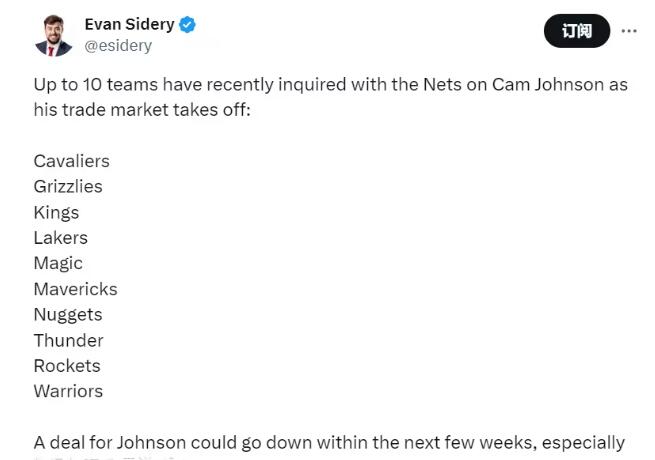
Task: Open the Evan Sidery display name link
Action: coord(129,24)
